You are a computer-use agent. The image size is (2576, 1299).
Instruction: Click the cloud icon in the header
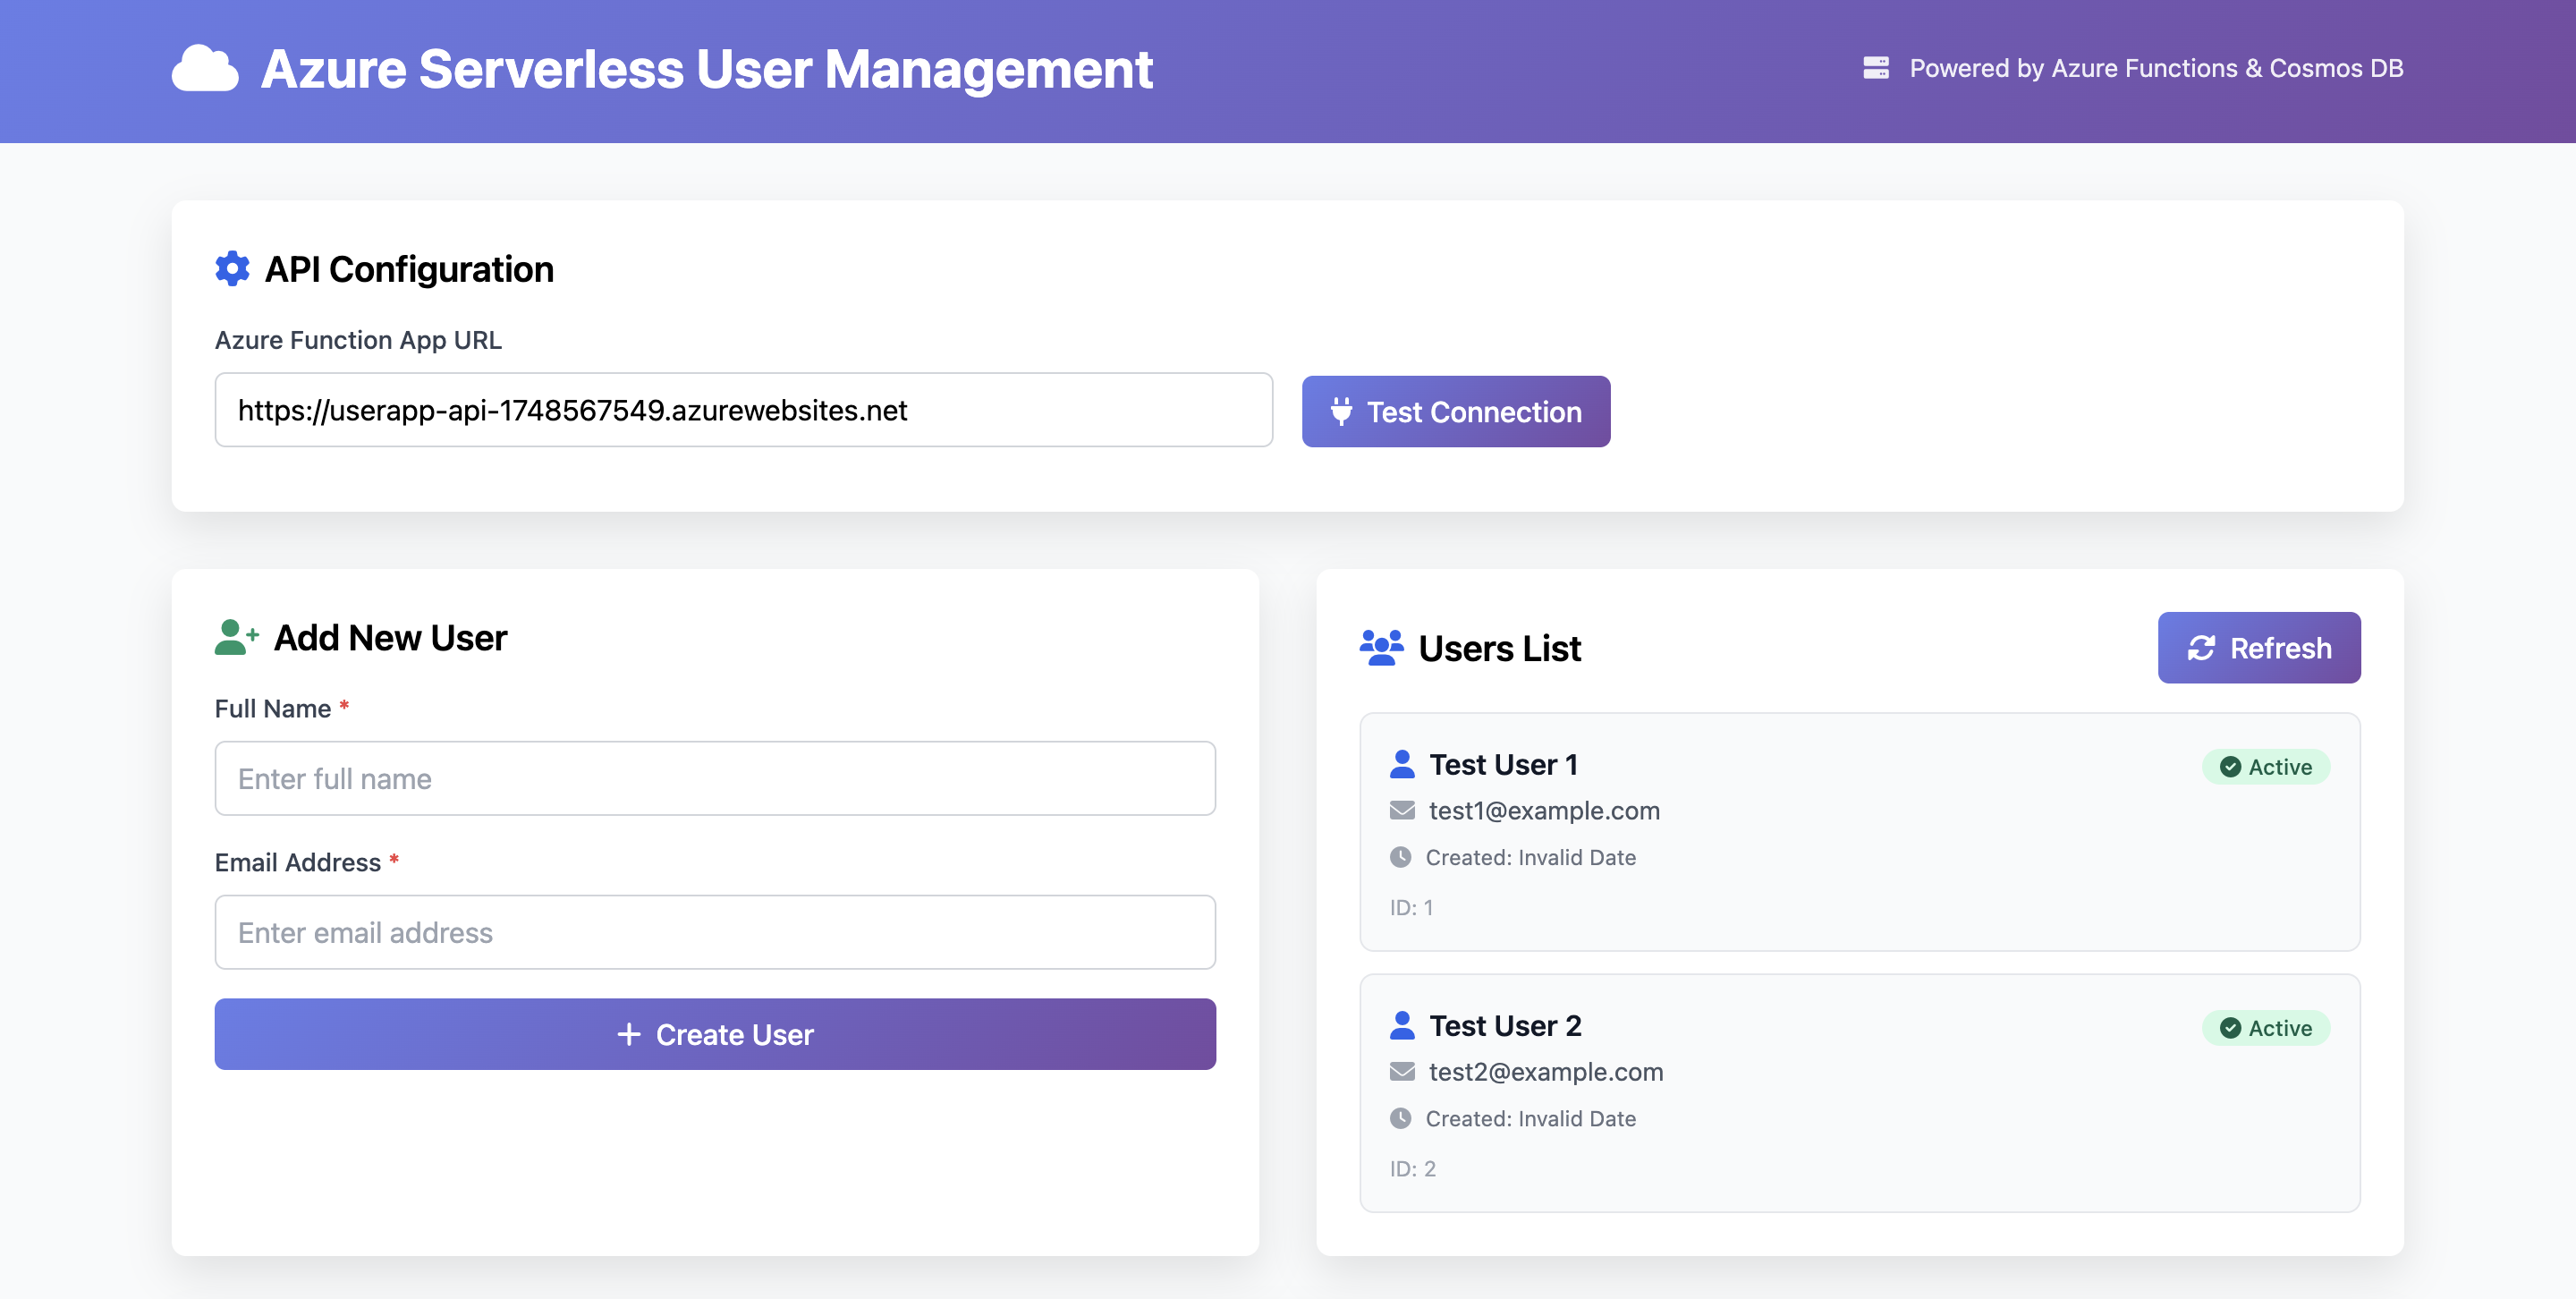point(206,69)
